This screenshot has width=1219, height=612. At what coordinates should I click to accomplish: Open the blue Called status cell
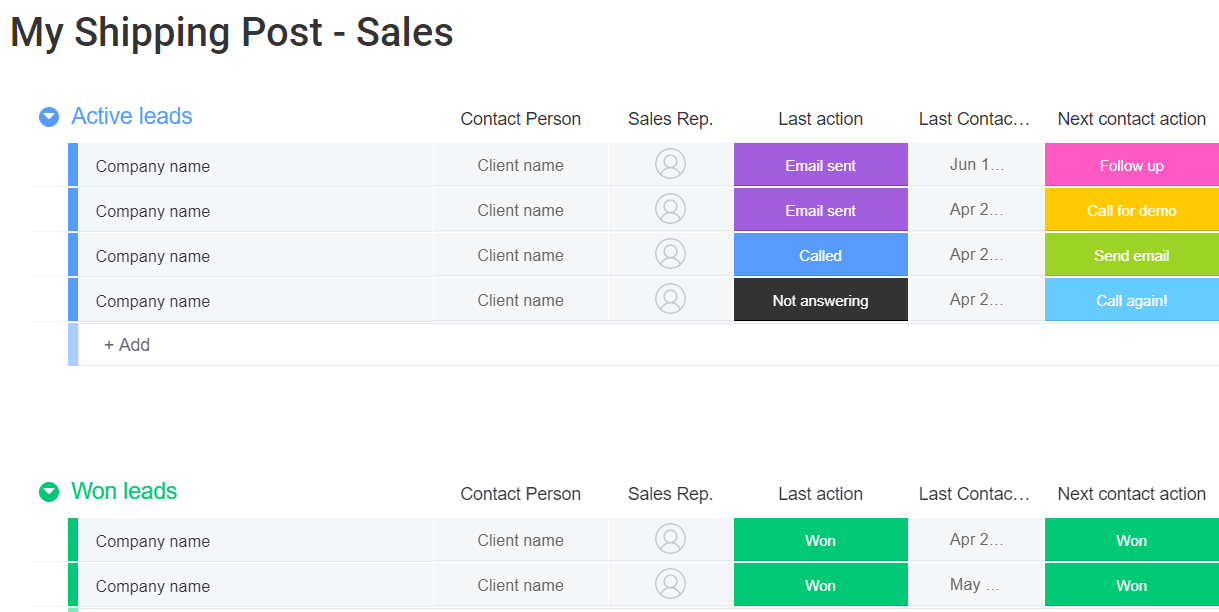pyautogui.click(x=821, y=255)
